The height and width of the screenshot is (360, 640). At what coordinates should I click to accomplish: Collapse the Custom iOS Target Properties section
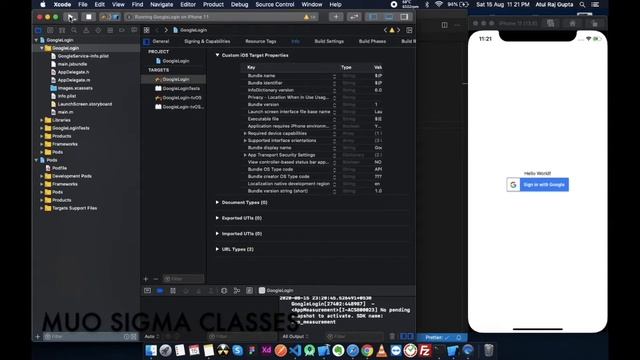click(x=217, y=55)
